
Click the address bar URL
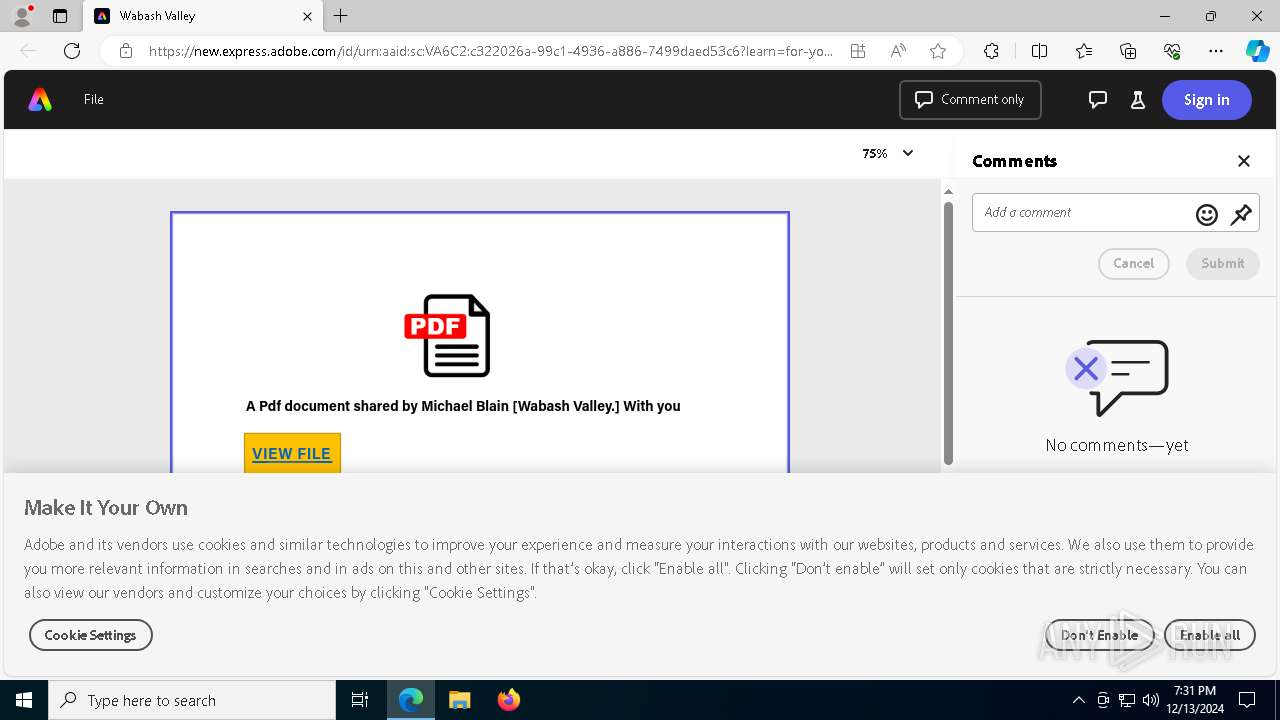(490, 51)
